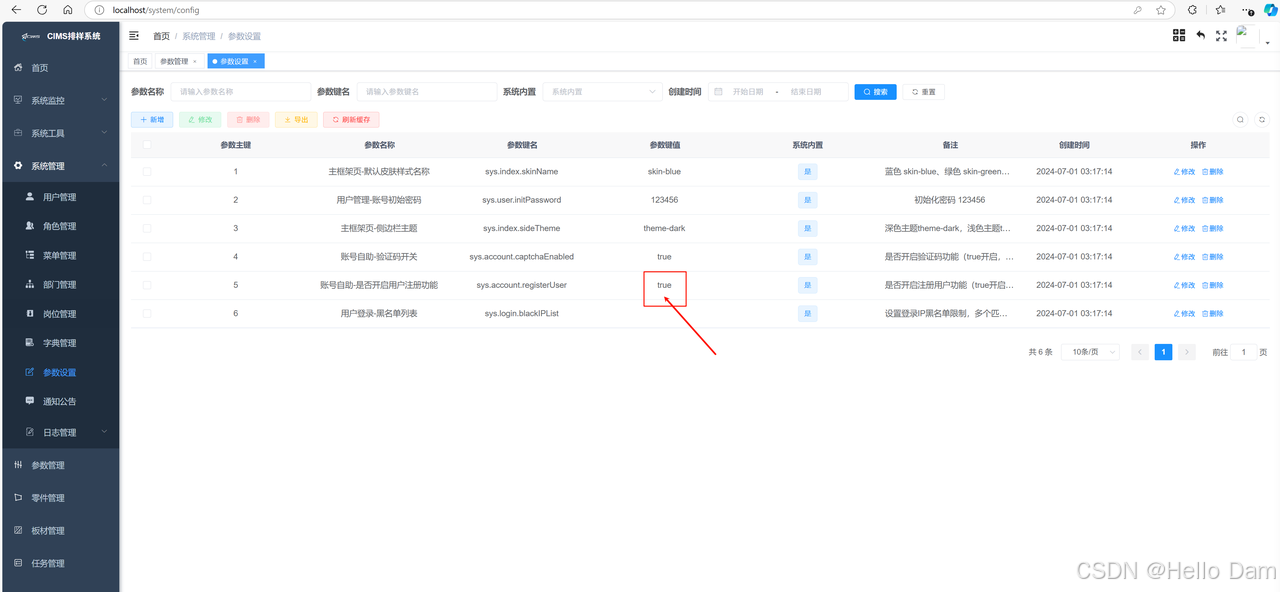Image resolution: width=1280 pixels, height=592 pixels.
Task: Check the row for sys.account.captchaEnabled
Action: pos(147,257)
